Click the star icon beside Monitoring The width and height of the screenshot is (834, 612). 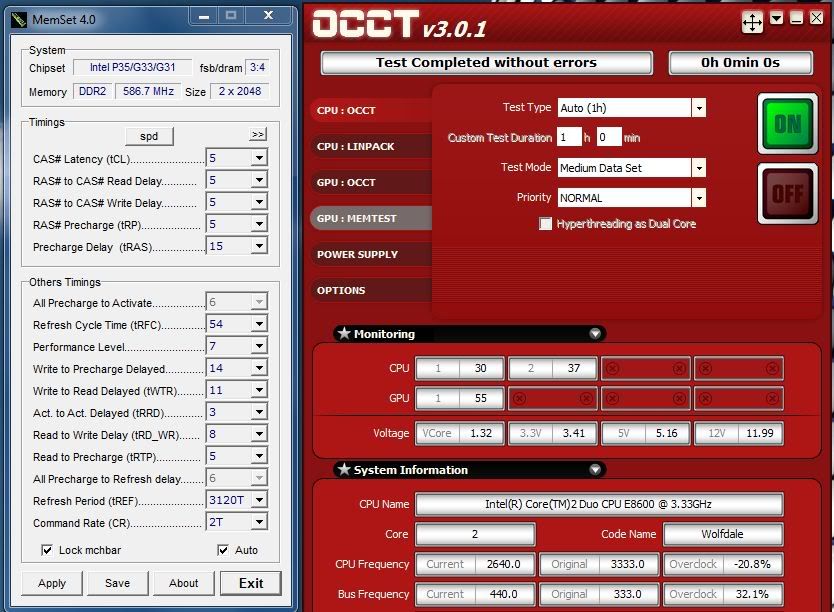click(344, 333)
